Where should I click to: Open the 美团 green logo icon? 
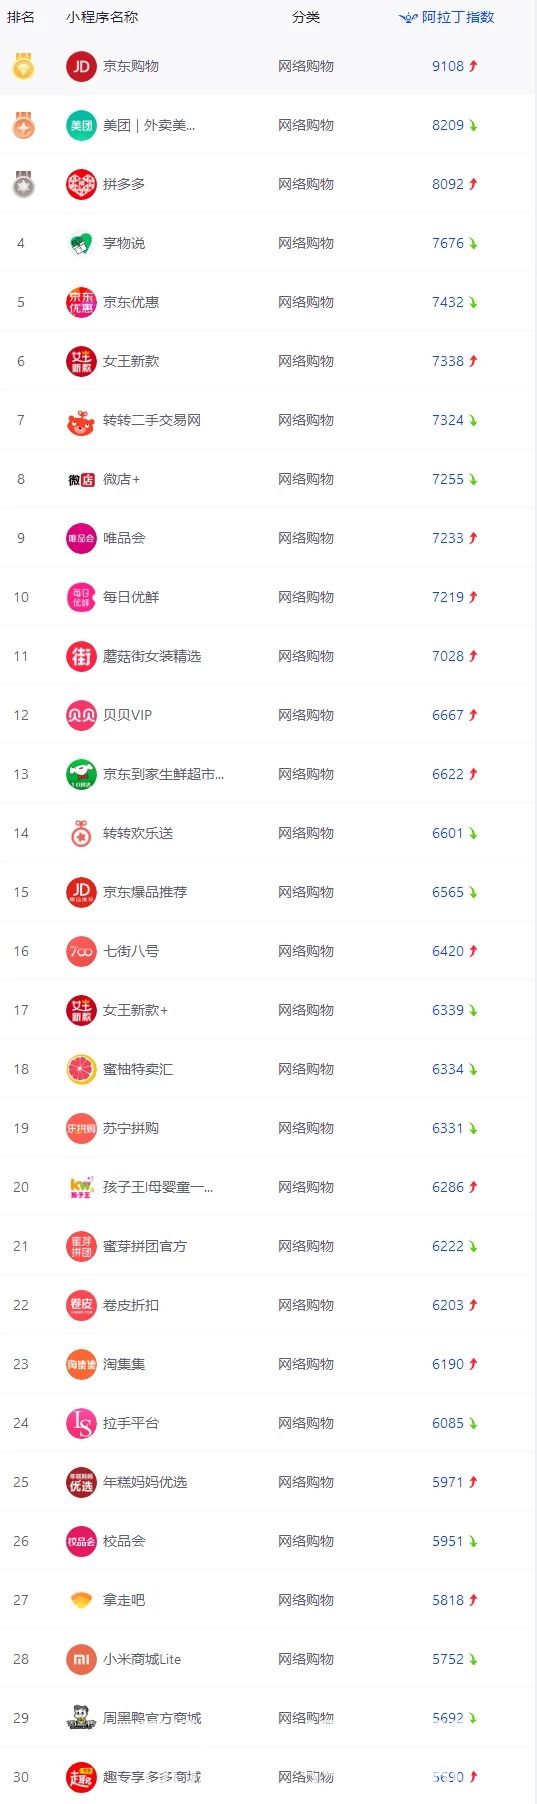[x=81, y=125]
